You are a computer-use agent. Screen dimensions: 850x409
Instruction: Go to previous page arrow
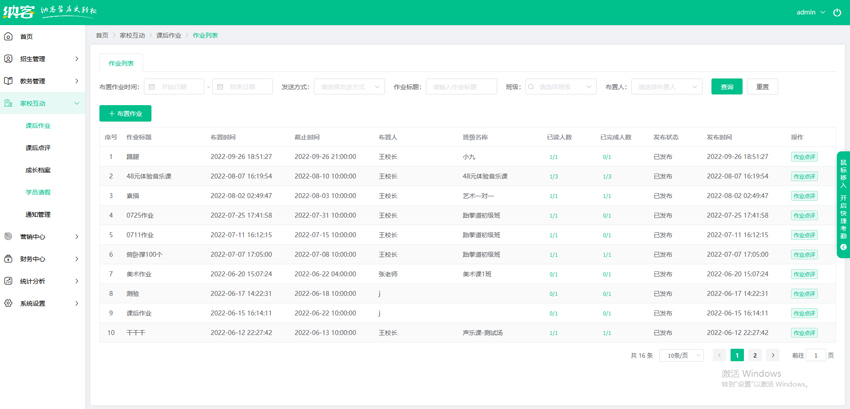tap(719, 355)
